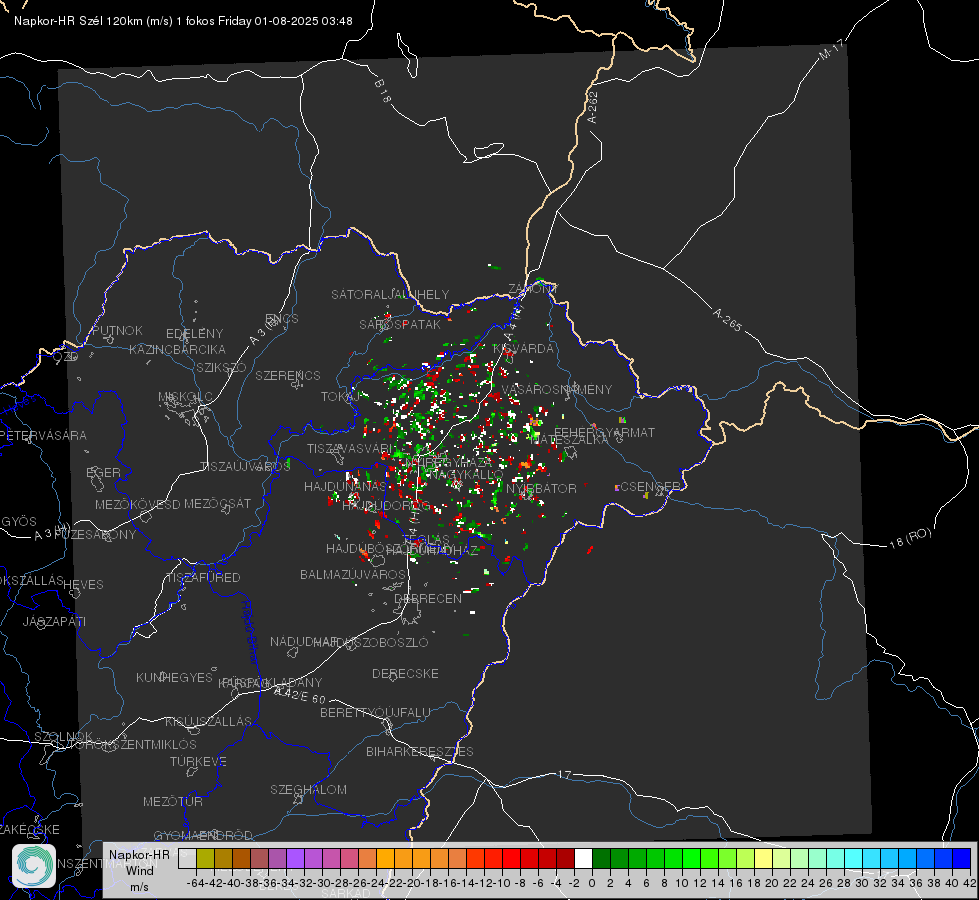Click the HAJDÚNÁNÁS town label

(345, 486)
